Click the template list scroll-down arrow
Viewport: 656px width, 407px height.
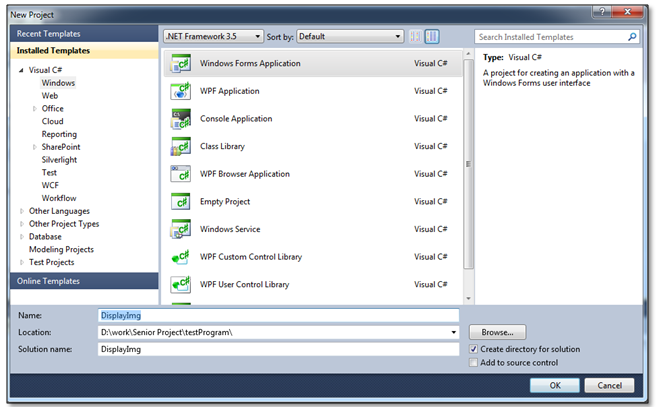pyautogui.click(x=469, y=298)
